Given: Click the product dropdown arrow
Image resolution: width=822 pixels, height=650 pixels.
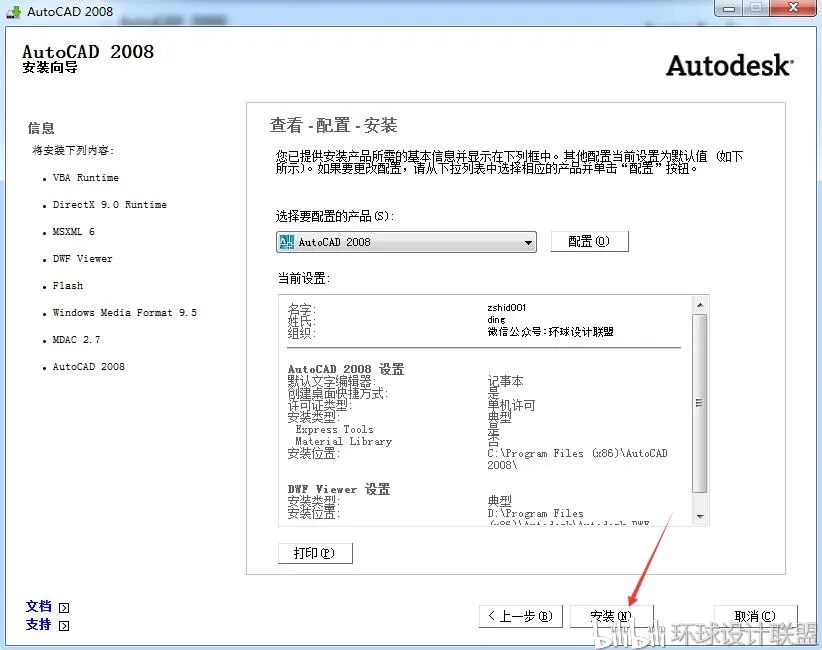Looking at the screenshot, I should (x=528, y=242).
